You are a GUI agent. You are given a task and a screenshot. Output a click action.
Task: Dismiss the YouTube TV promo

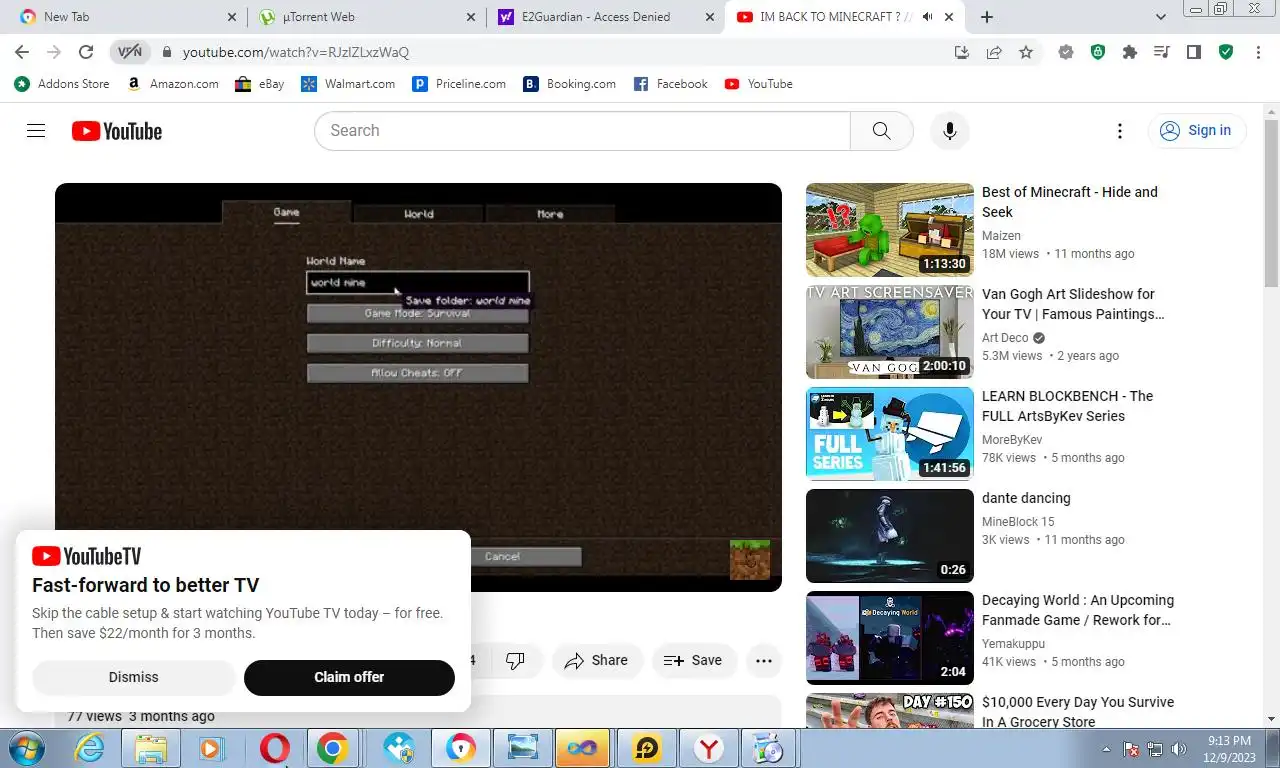click(x=133, y=677)
